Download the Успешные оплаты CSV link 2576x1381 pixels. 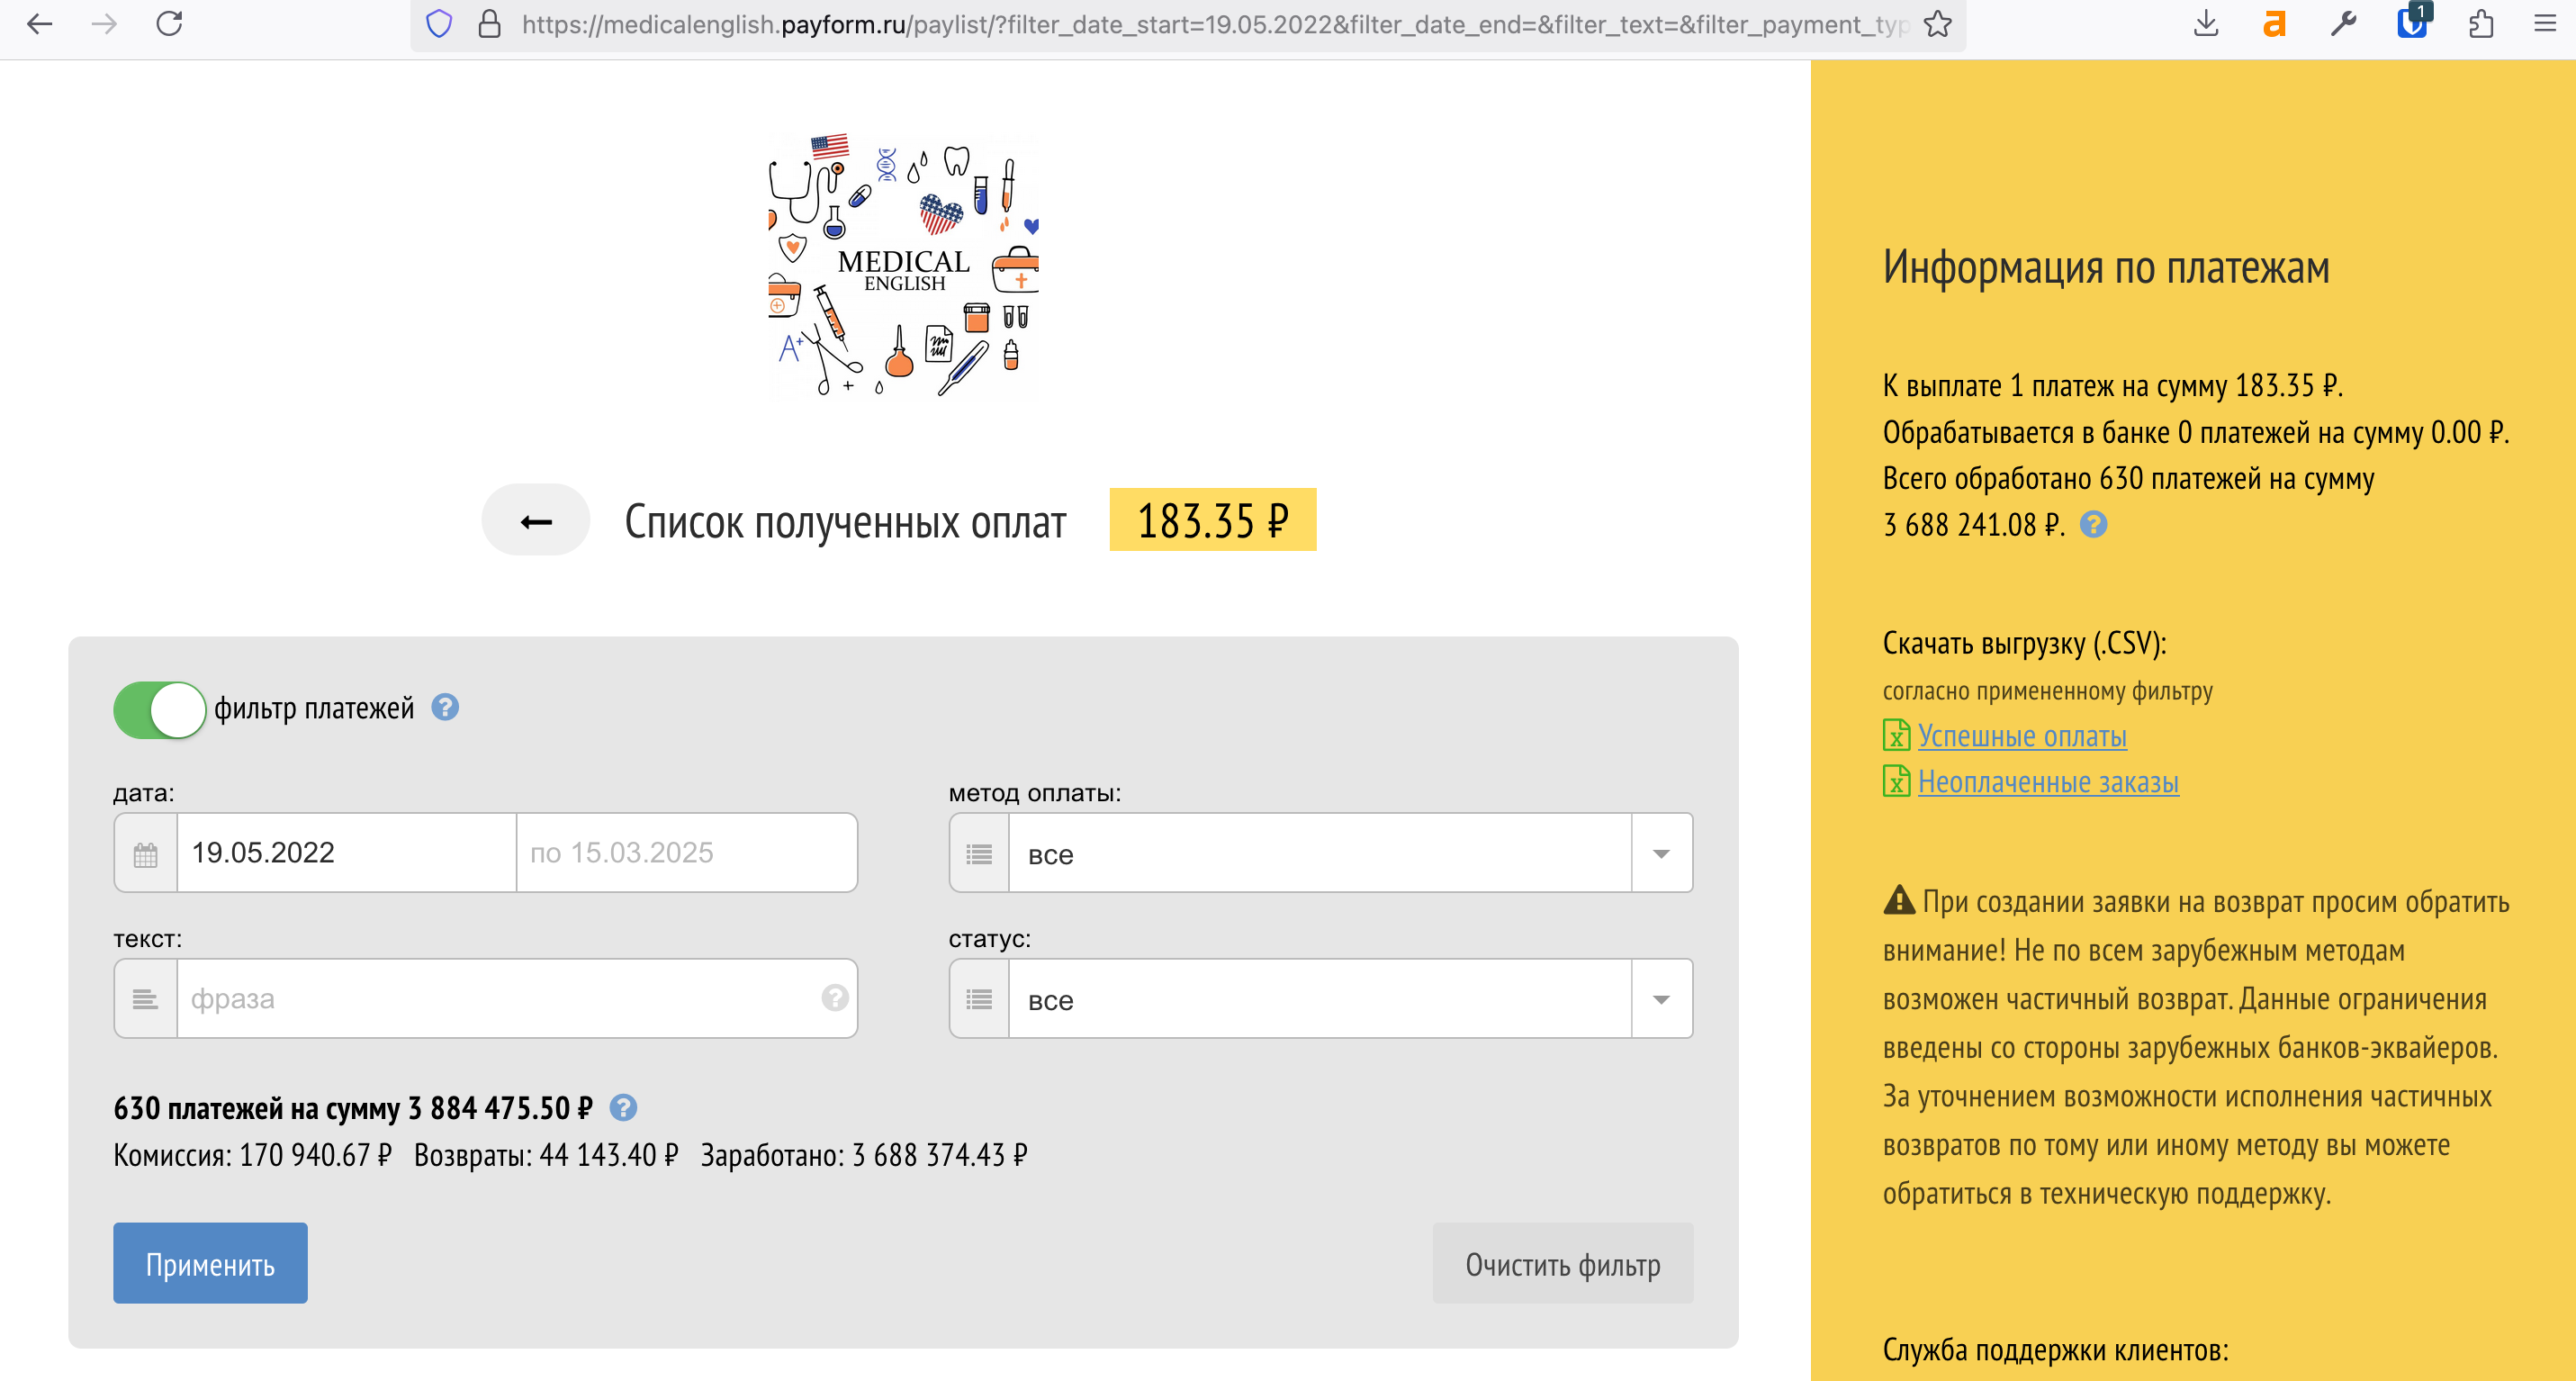[2021, 736]
